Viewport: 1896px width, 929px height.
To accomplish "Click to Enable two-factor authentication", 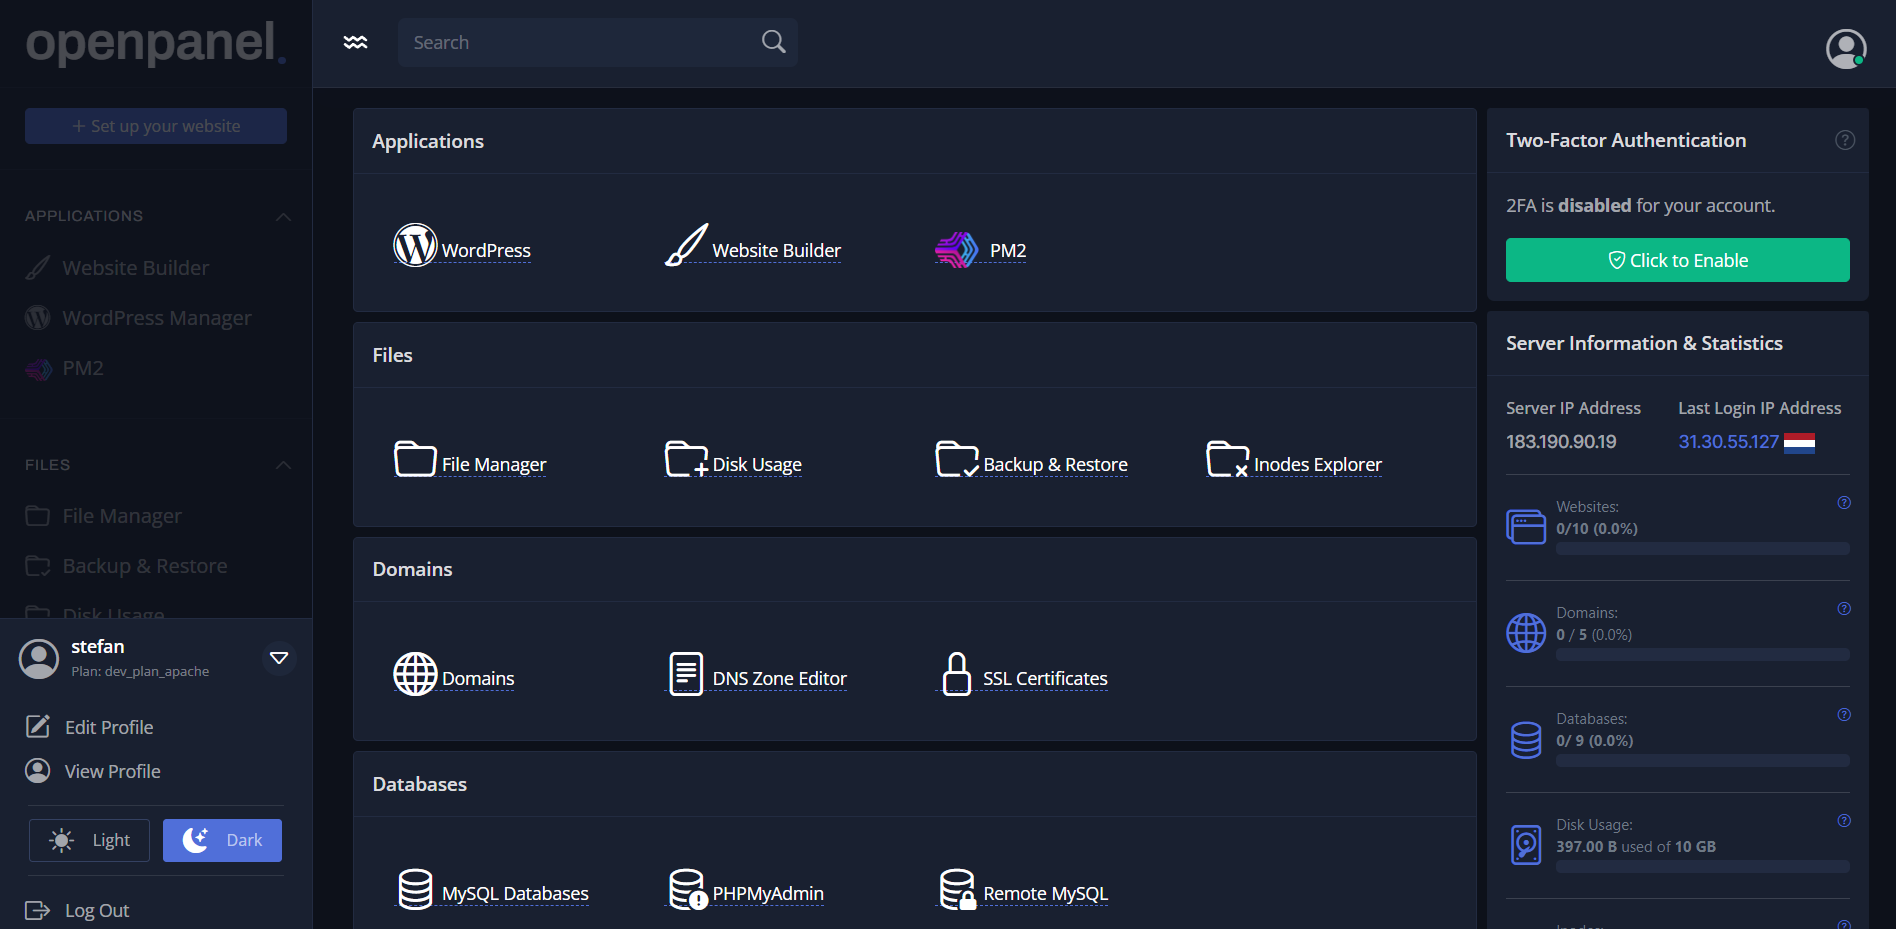I will point(1677,260).
